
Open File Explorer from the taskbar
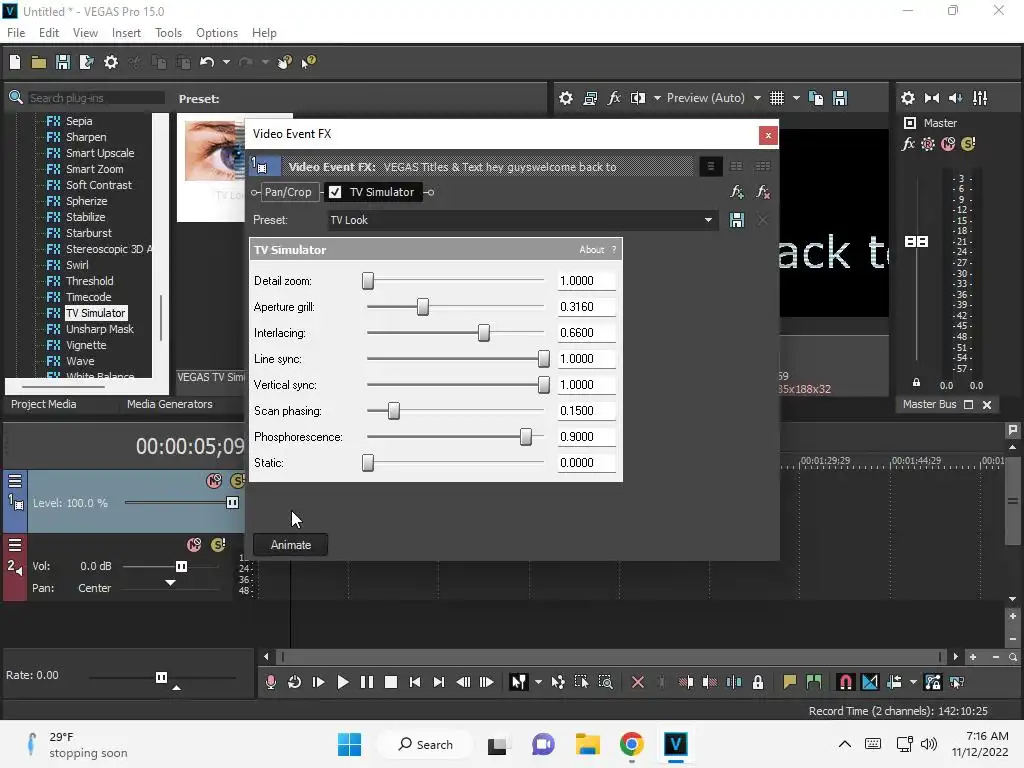click(588, 744)
